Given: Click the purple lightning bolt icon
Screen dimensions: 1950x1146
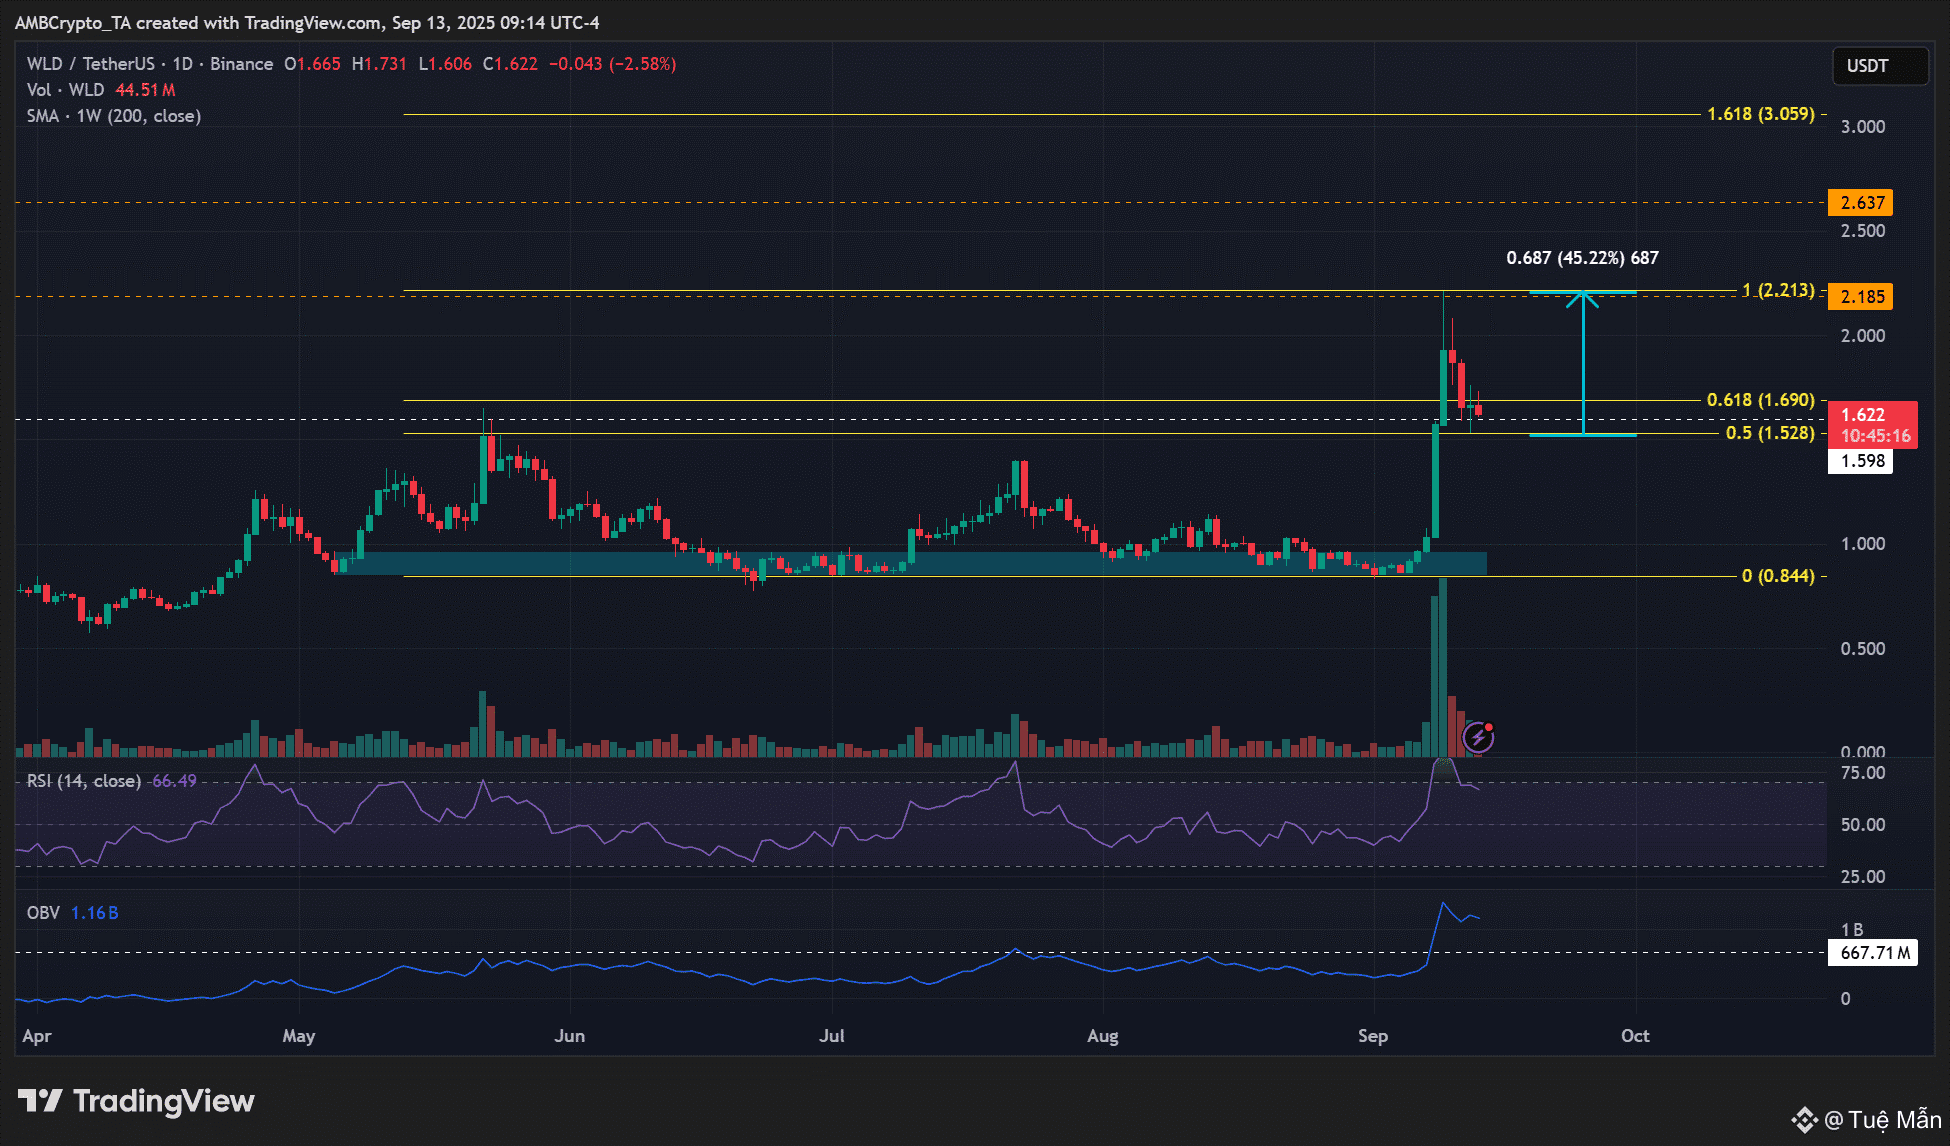Looking at the screenshot, I should pos(1478,738).
